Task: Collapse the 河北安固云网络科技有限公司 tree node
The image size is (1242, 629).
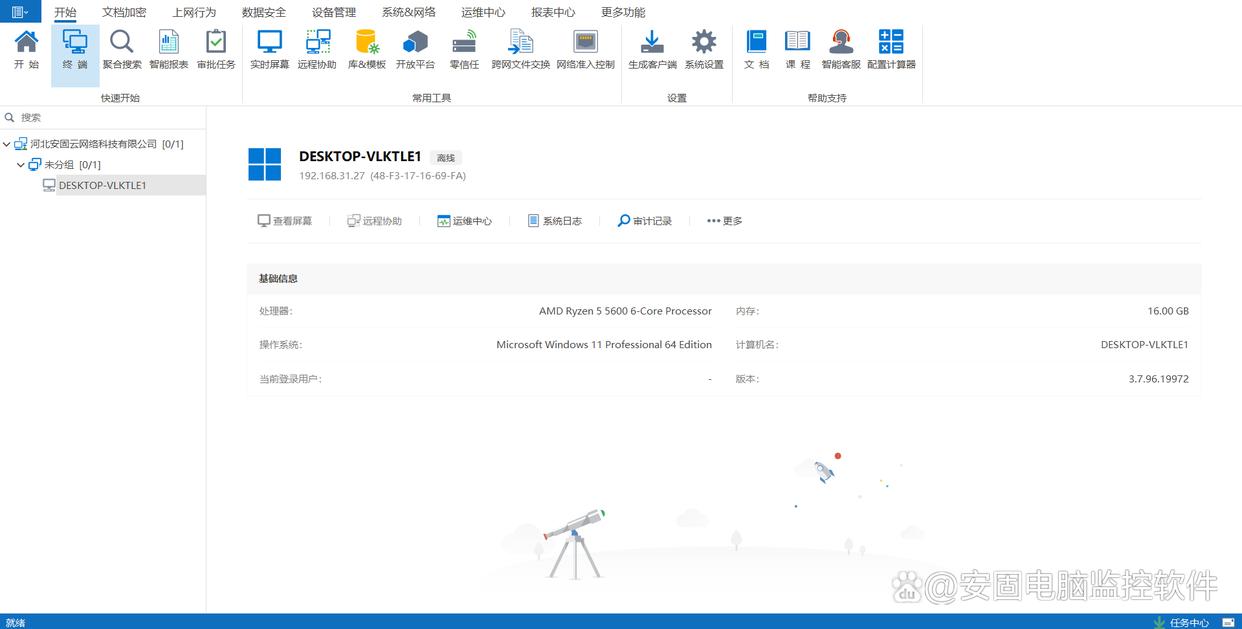Action: tap(7, 144)
